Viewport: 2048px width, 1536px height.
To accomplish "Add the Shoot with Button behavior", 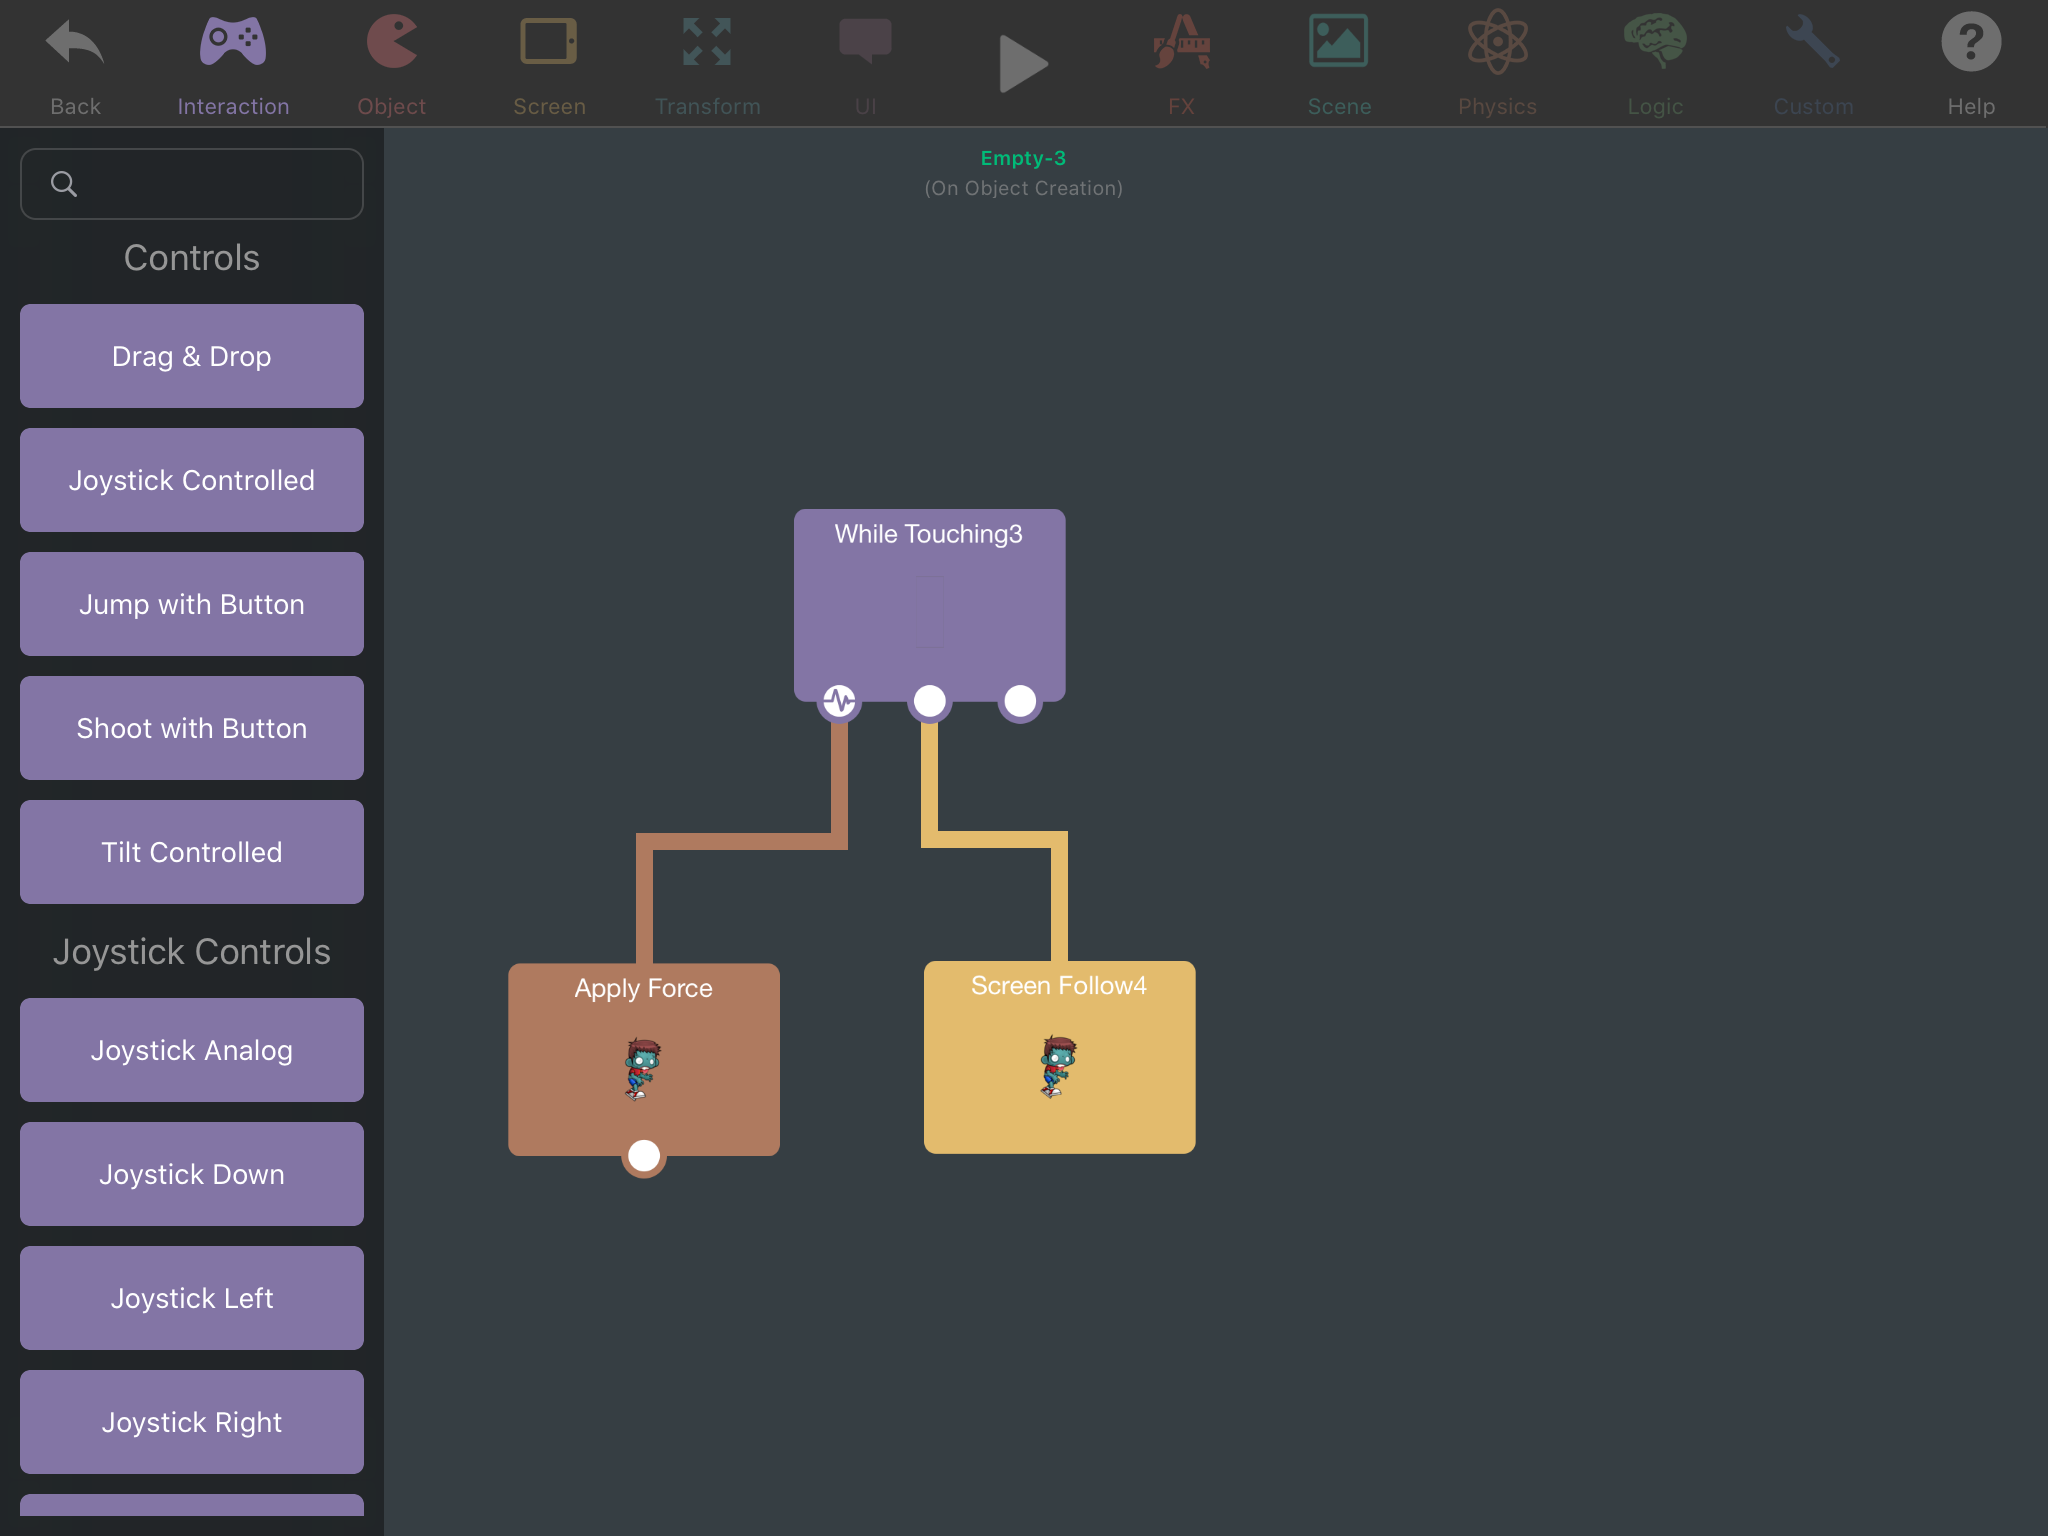I will (x=192, y=728).
